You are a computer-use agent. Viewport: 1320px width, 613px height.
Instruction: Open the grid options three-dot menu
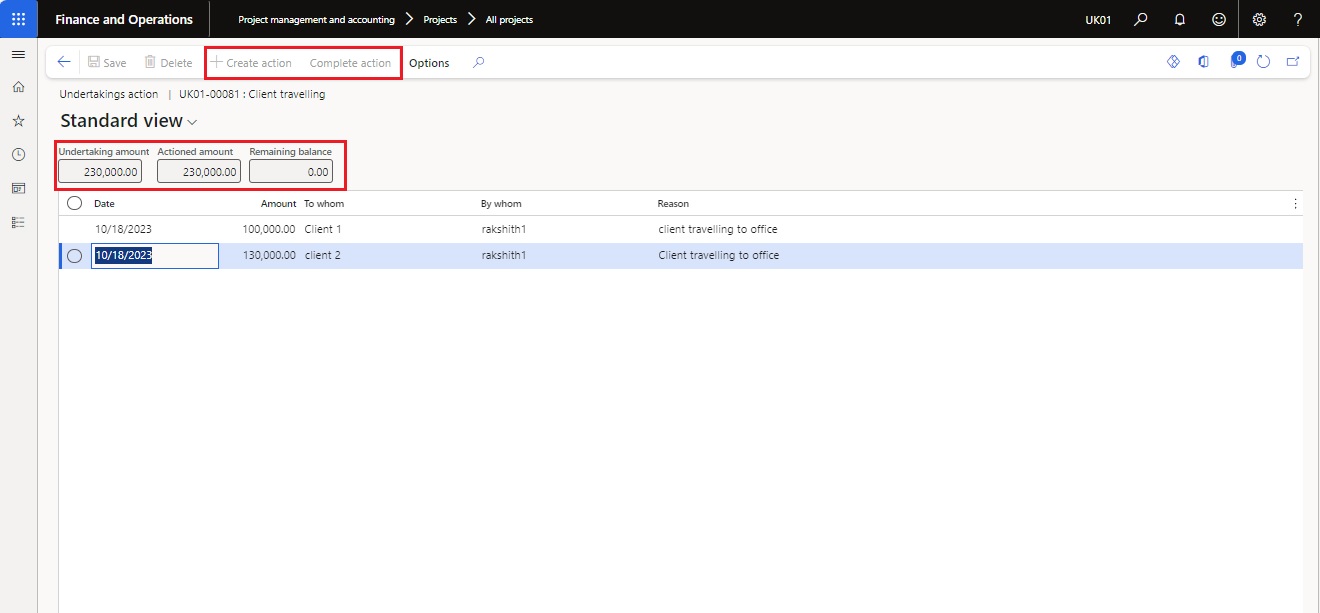coord(1295,203)
